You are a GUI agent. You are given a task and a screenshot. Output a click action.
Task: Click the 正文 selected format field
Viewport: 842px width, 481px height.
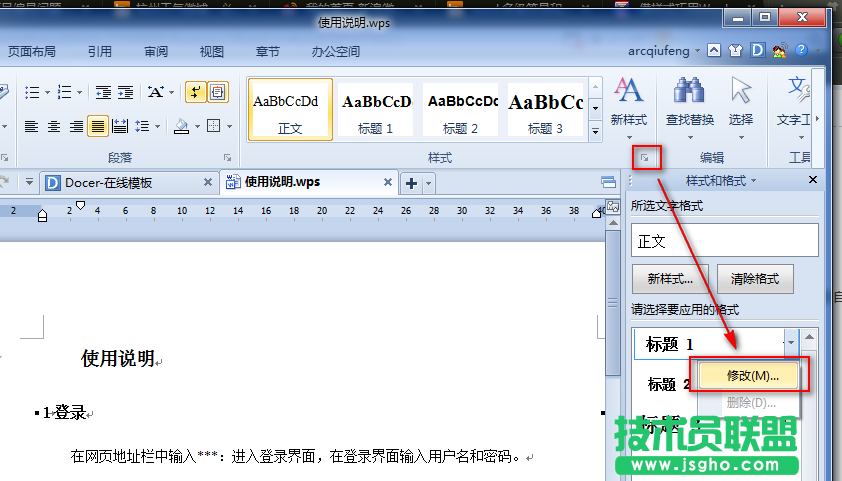pos(724,240)
